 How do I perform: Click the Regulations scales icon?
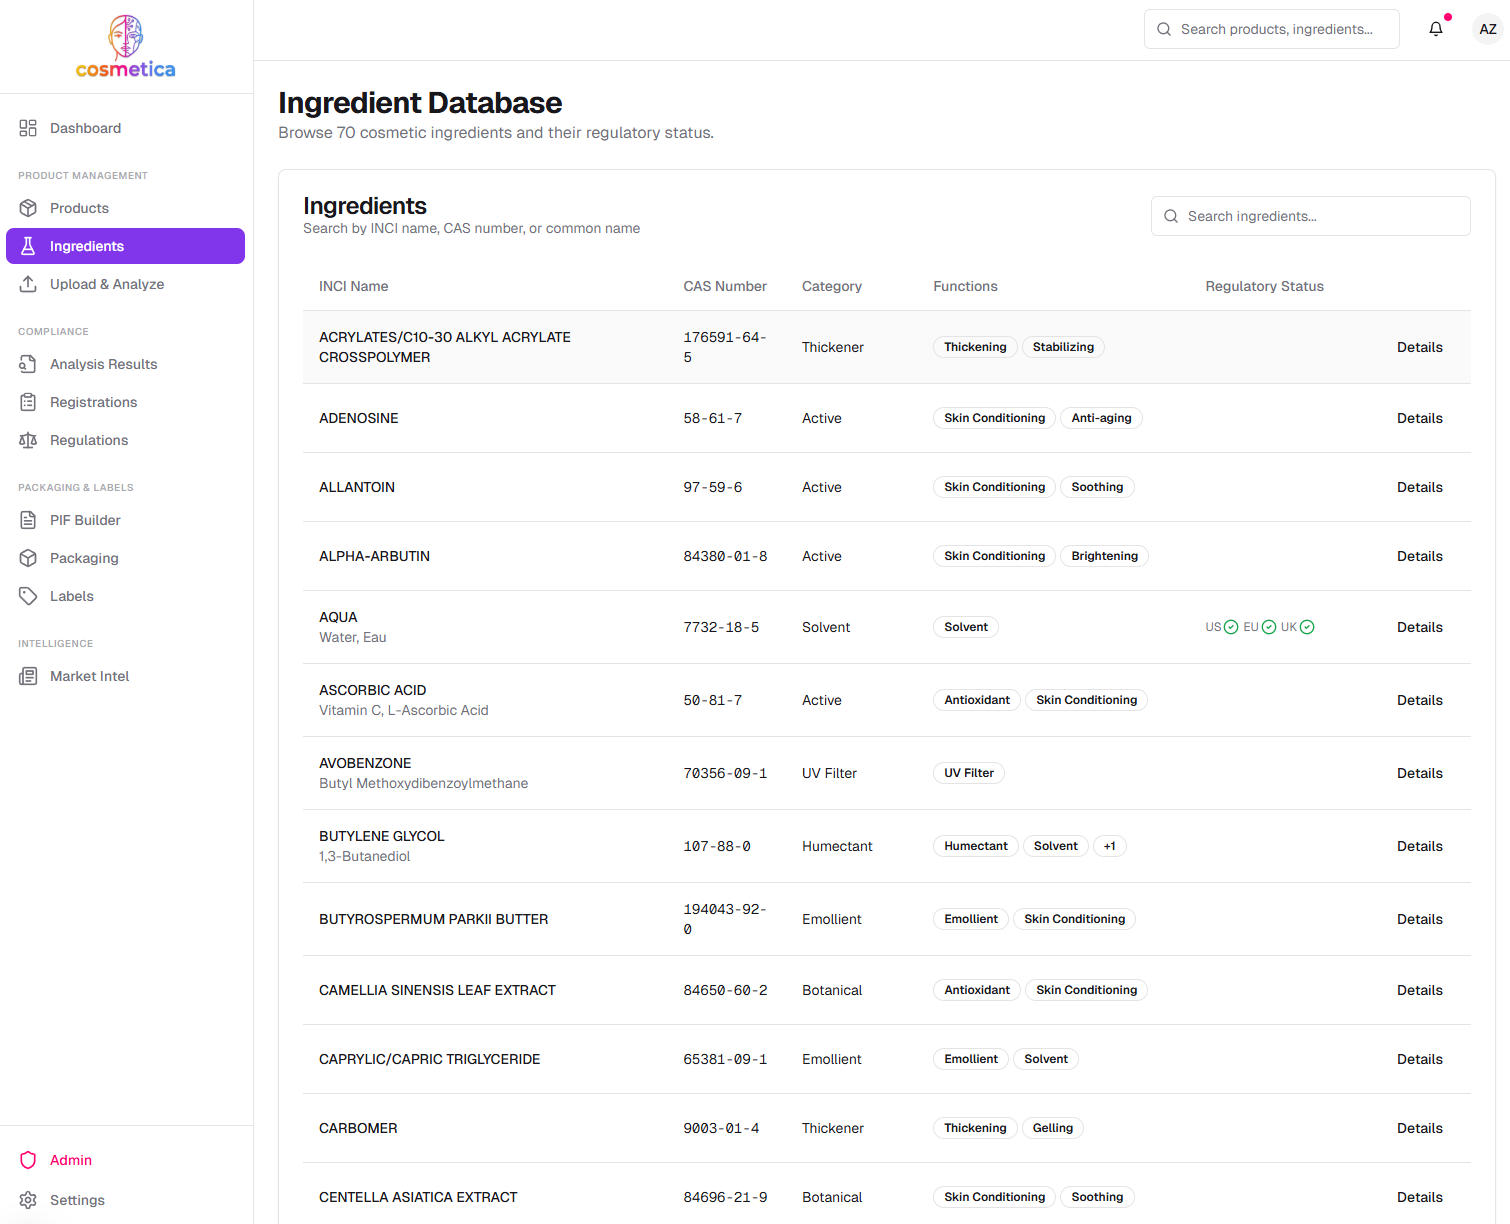tap(28, 440)
